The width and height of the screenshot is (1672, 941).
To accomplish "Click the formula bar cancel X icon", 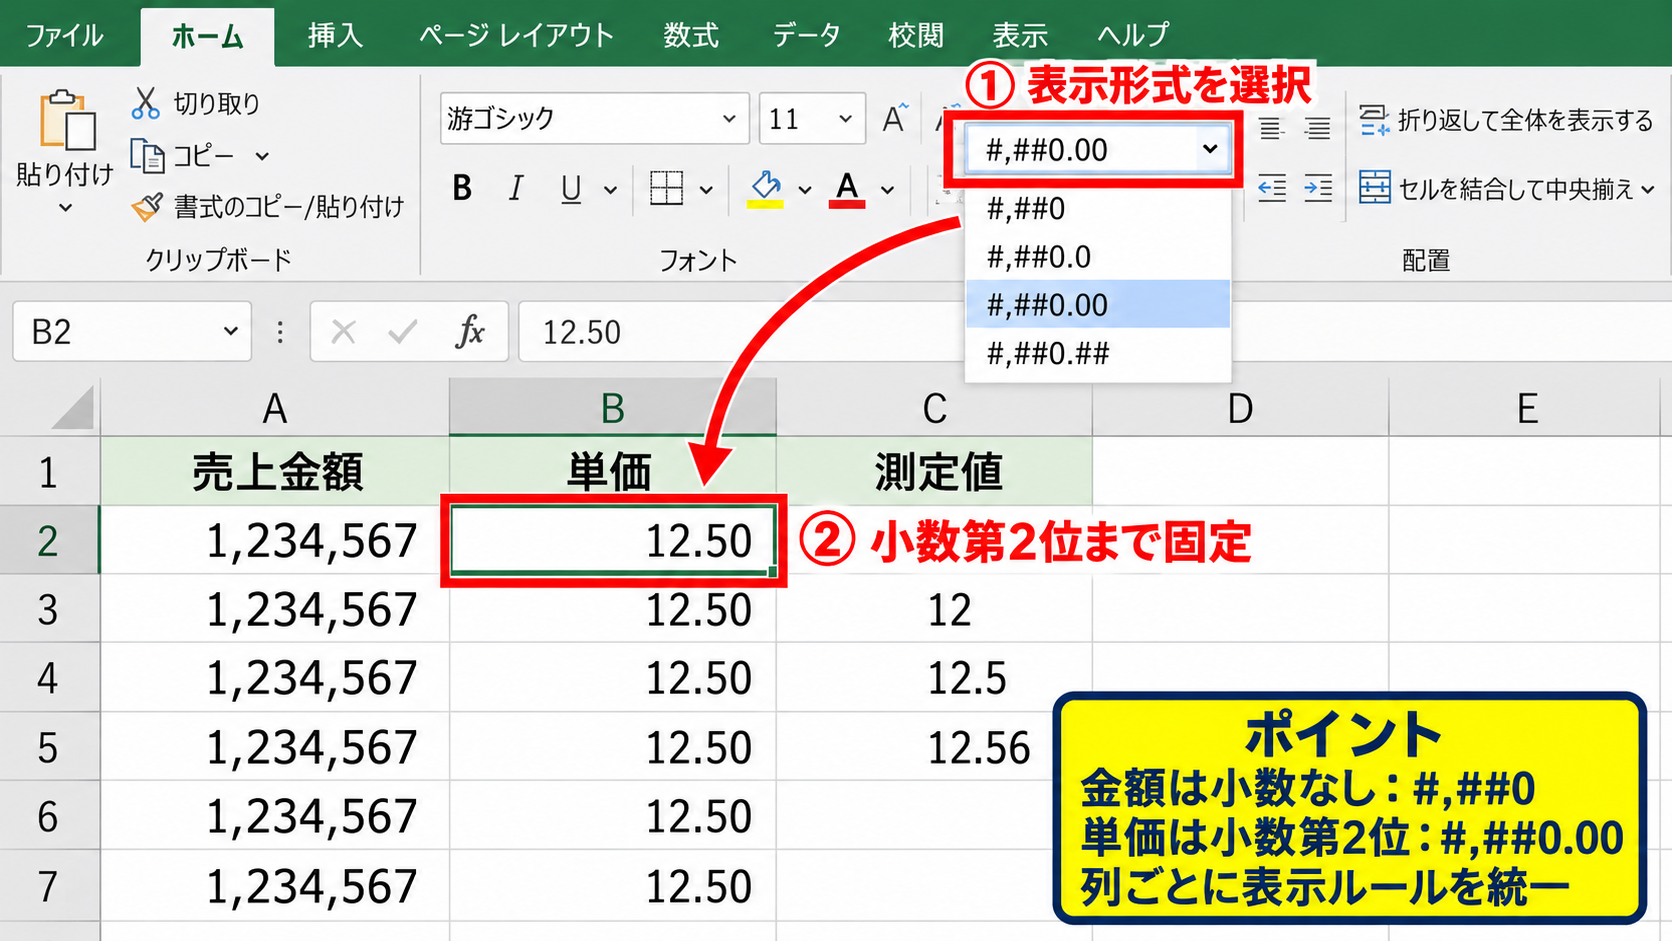I will coord(343,331).
